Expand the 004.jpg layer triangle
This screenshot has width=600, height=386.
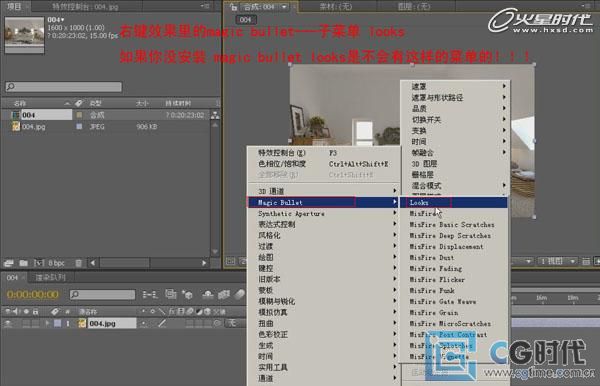click(x=47, y=323)
